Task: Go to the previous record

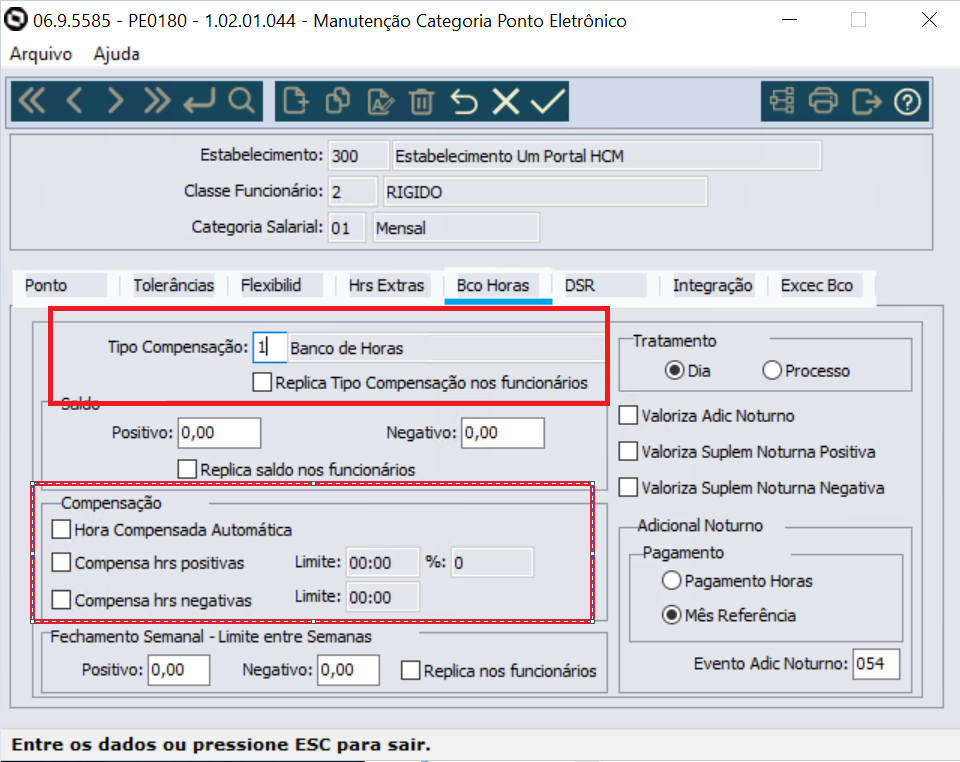Action: pyautogui.click(x=74, y=101)
